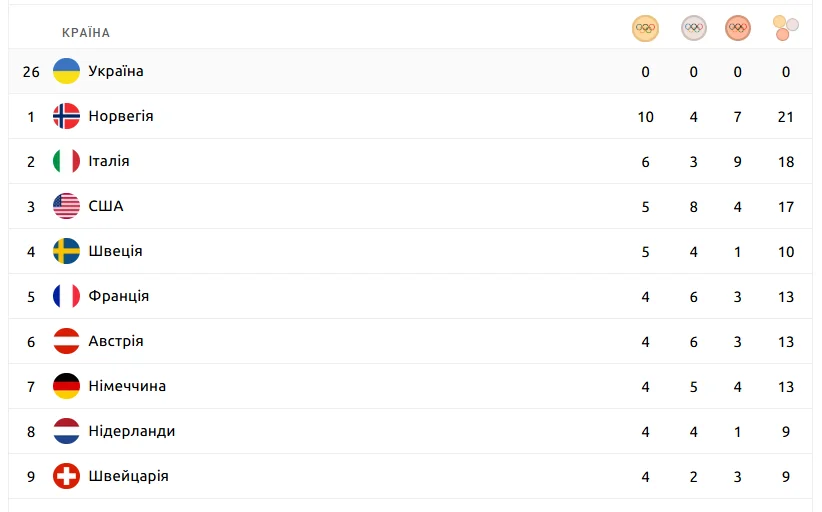
Task: Click the silver medal column icon
Action: 693,28
